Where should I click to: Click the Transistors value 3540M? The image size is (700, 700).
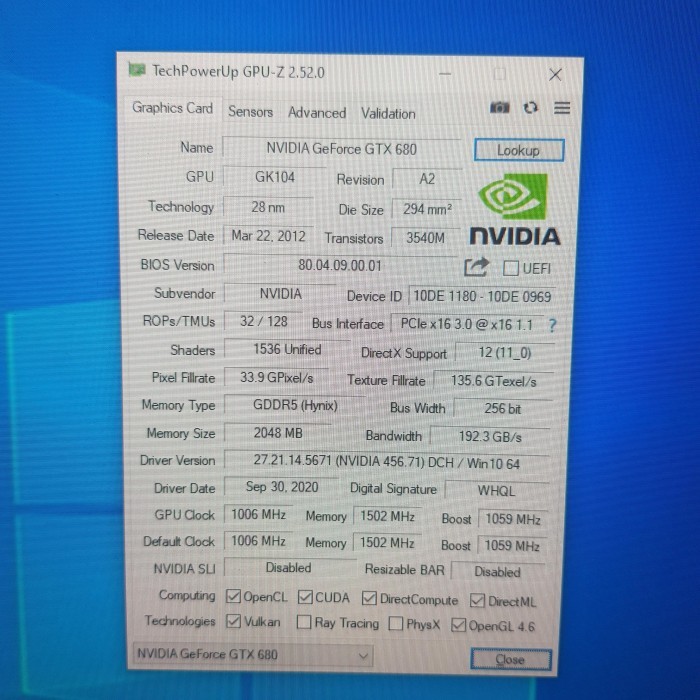425,238
